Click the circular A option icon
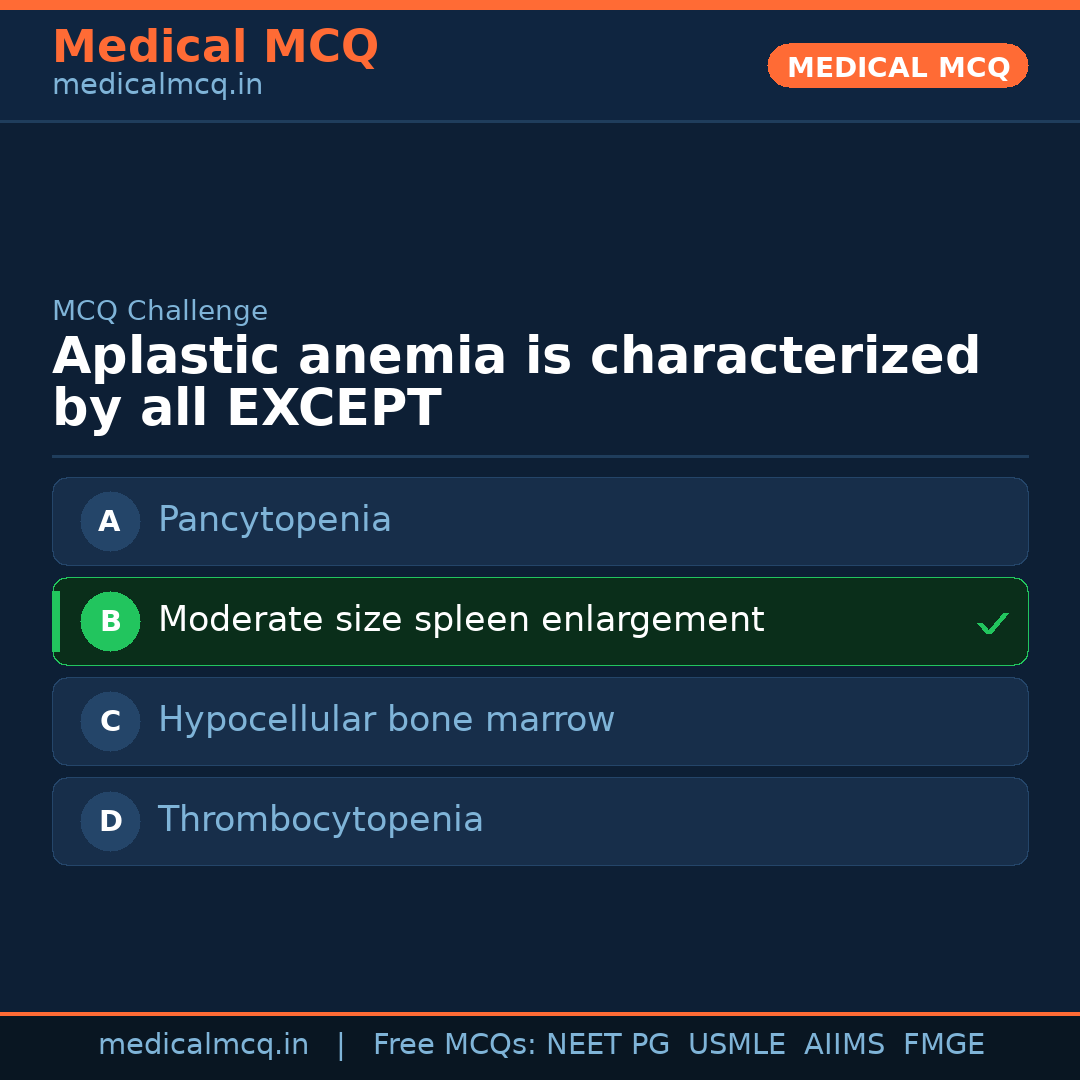Screen dimensions: 1080x1080 click(x=110, y=521)
